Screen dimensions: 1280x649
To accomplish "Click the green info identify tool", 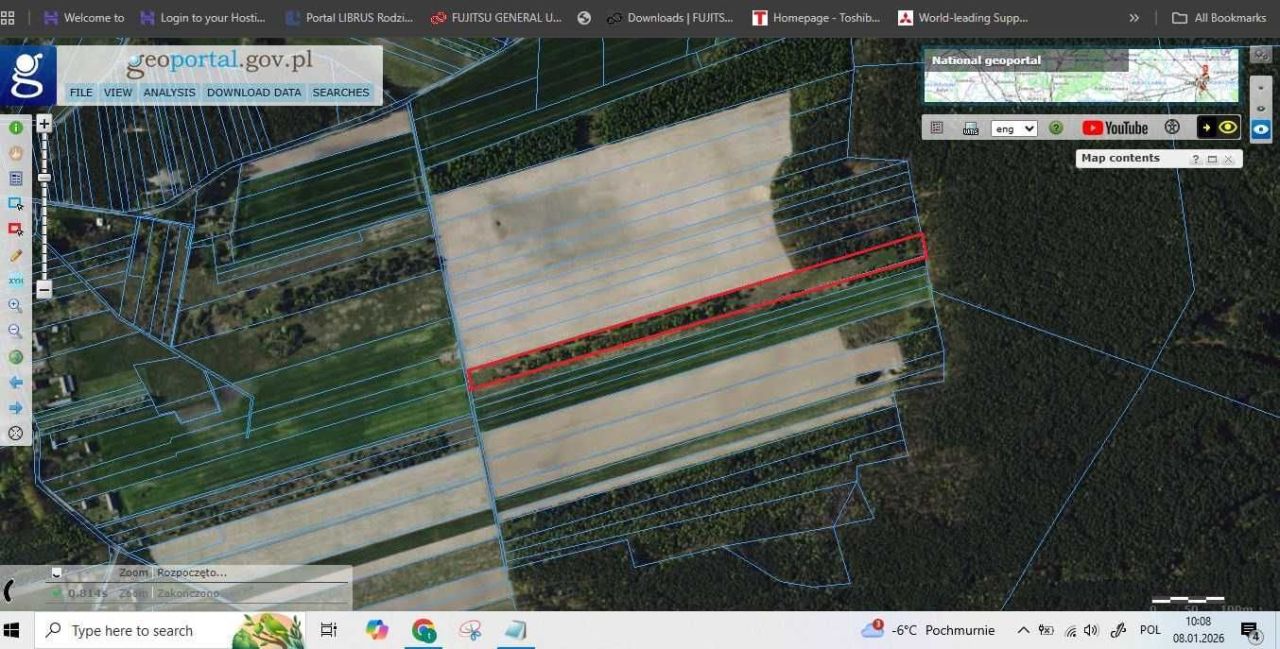I will click(x=15, y=128).
